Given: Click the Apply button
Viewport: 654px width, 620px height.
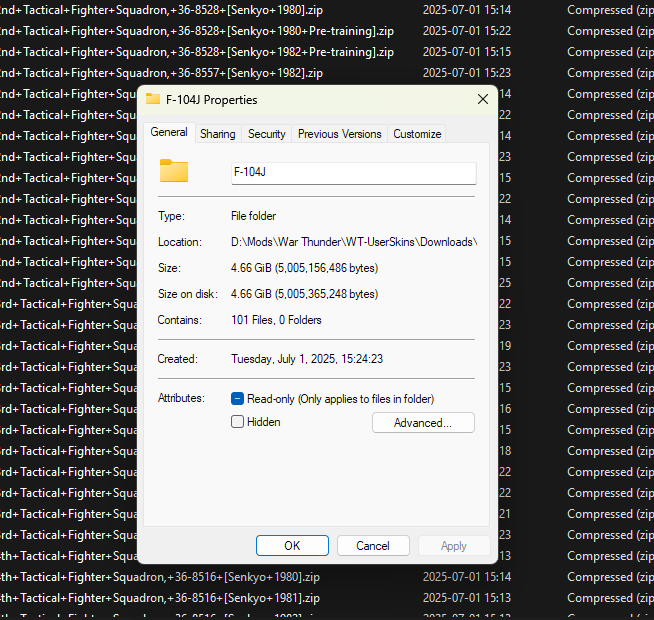Looking at the screenshot, I should [x=454, y=546].
